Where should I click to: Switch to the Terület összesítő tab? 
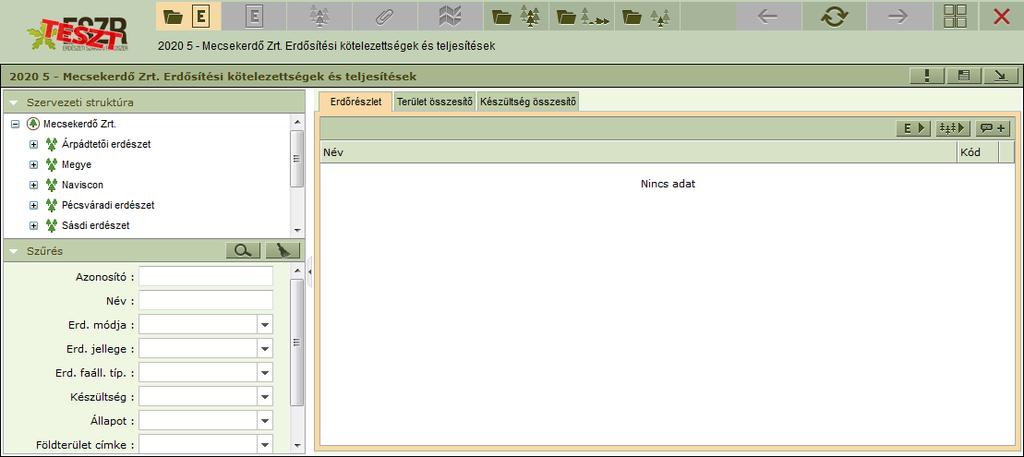[434, 102]
